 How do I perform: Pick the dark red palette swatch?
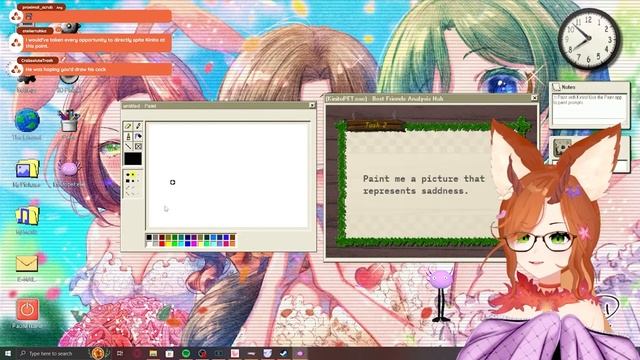(x=162, y=237)
